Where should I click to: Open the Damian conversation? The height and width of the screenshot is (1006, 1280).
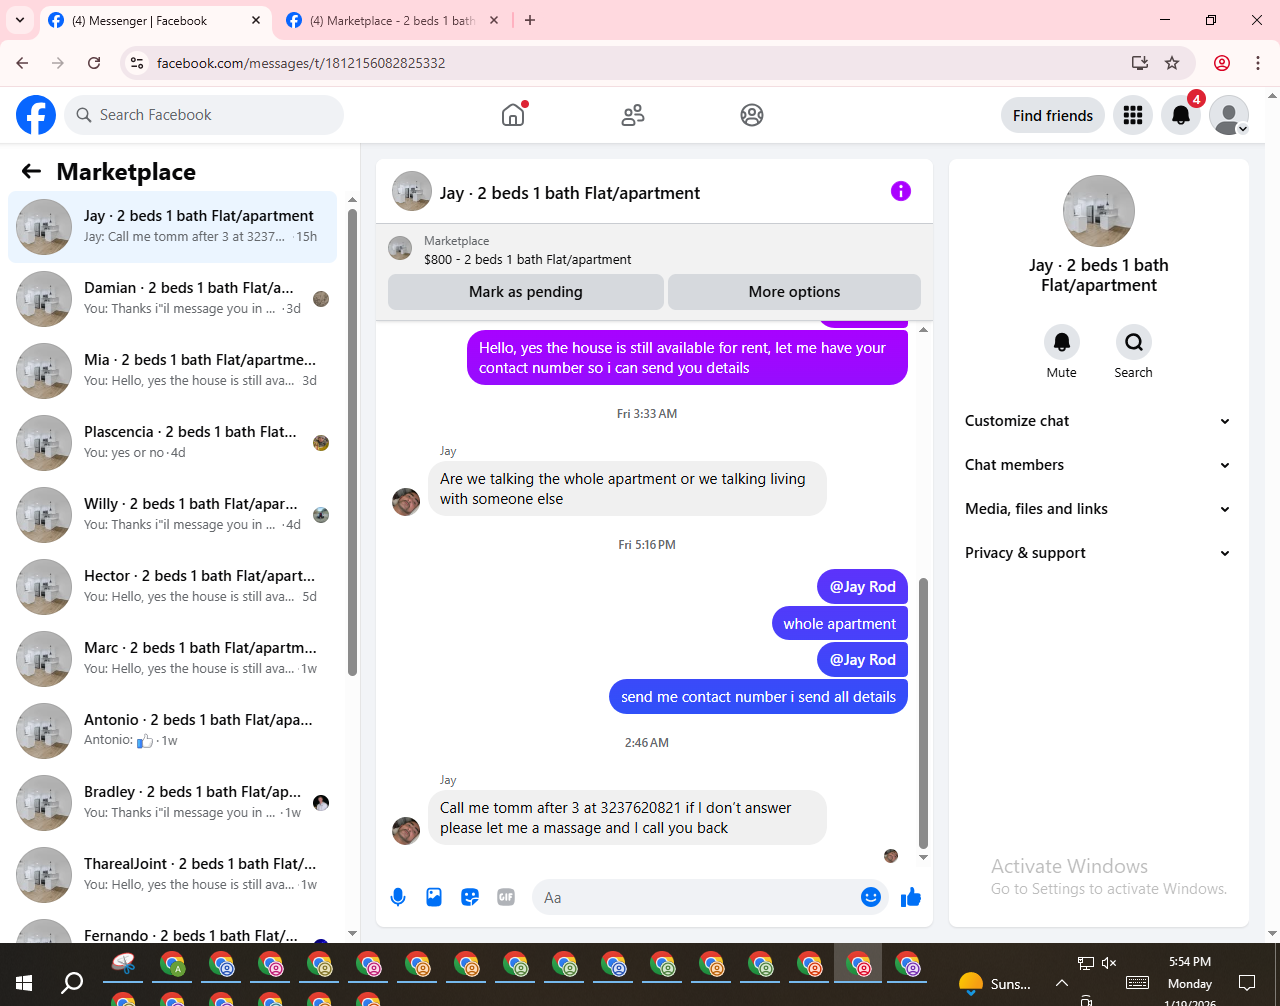click(172, 299)
